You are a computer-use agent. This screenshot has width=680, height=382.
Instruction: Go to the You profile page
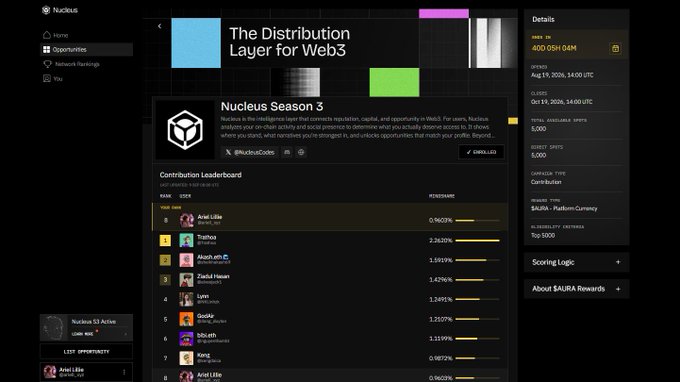[86, 78]
